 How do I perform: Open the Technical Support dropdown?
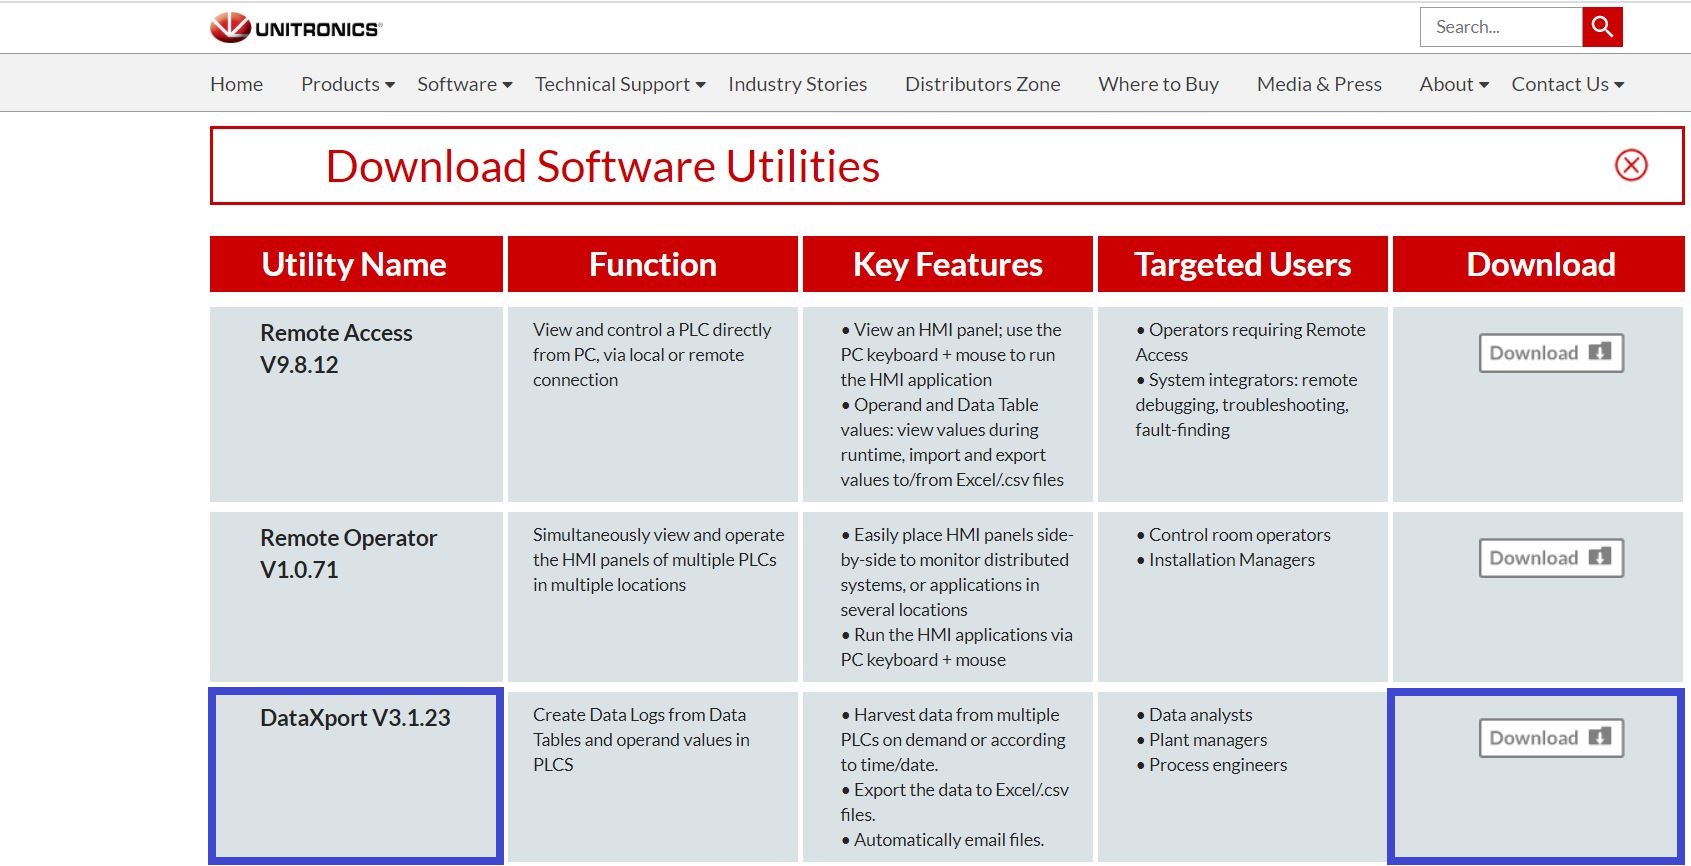click(620, 84)
